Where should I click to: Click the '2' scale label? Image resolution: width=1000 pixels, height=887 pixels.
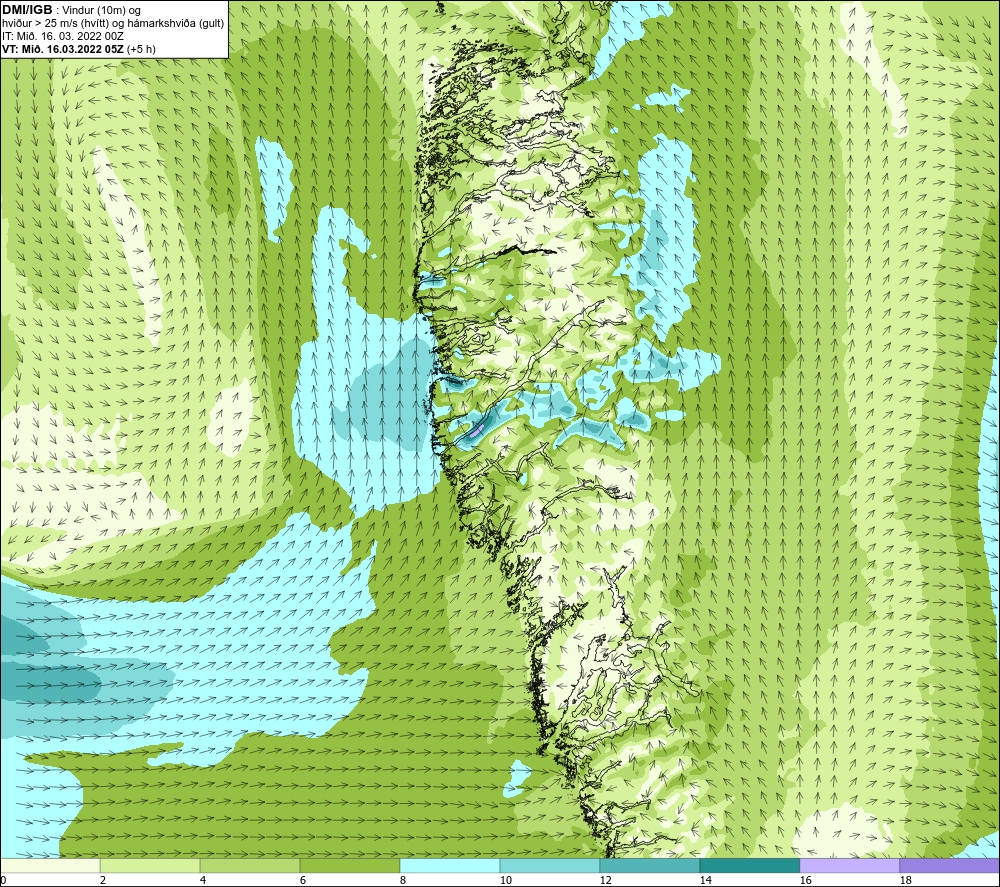click(x=103, y=880)
